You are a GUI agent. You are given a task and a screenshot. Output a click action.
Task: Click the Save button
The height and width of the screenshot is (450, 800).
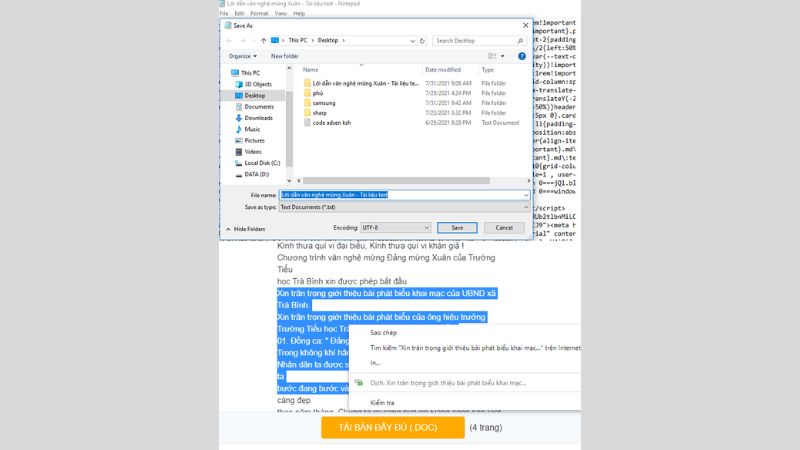456,228
